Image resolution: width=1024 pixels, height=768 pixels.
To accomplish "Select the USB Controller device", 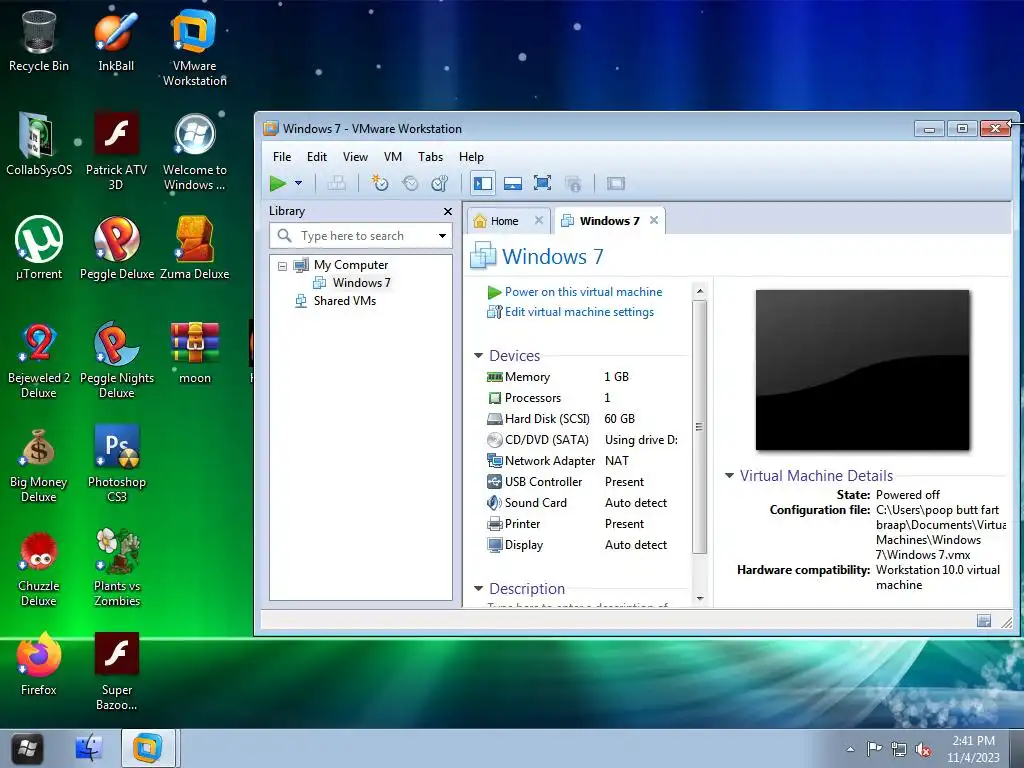I will (584, 481).
